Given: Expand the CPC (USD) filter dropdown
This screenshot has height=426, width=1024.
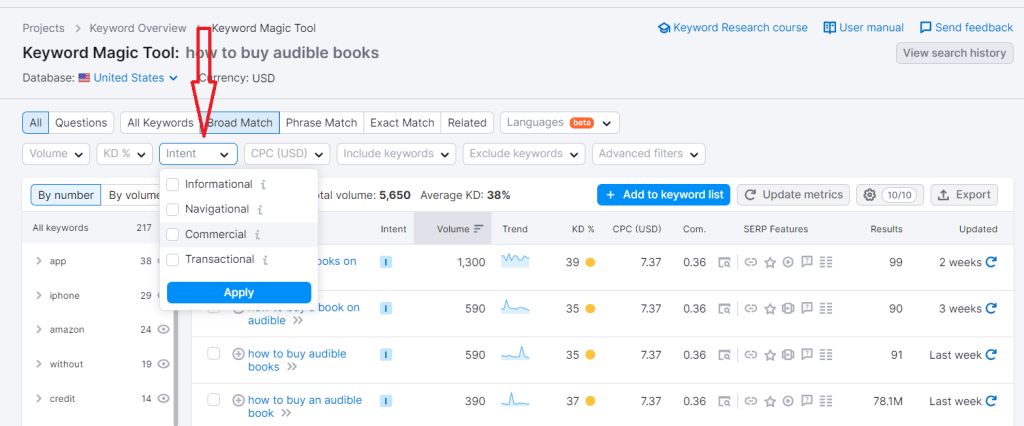Looking at the screenshot, I should click(288, 154).
